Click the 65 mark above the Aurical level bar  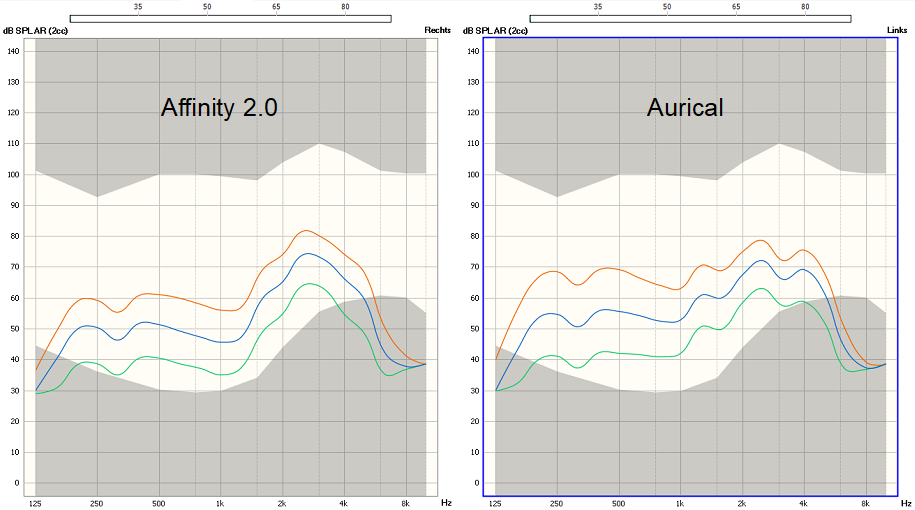736,6
